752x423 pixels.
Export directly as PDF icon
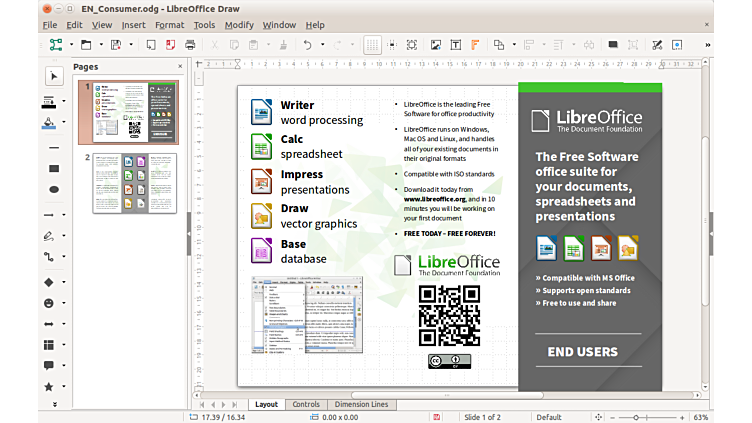coord(169,45)
